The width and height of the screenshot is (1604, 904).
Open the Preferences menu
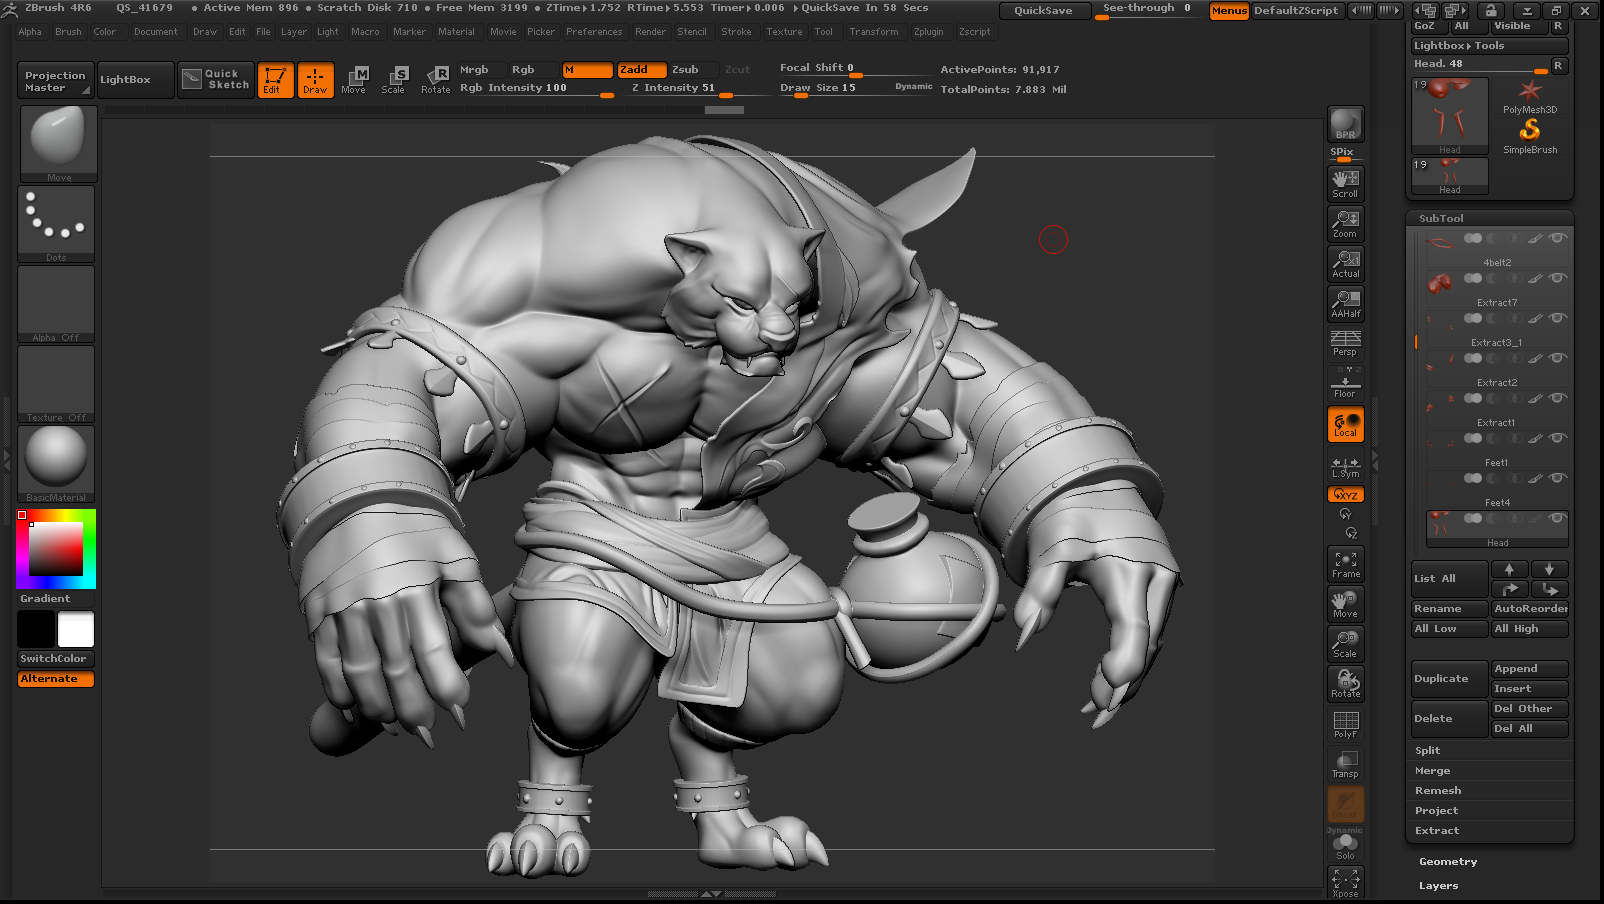594,32
